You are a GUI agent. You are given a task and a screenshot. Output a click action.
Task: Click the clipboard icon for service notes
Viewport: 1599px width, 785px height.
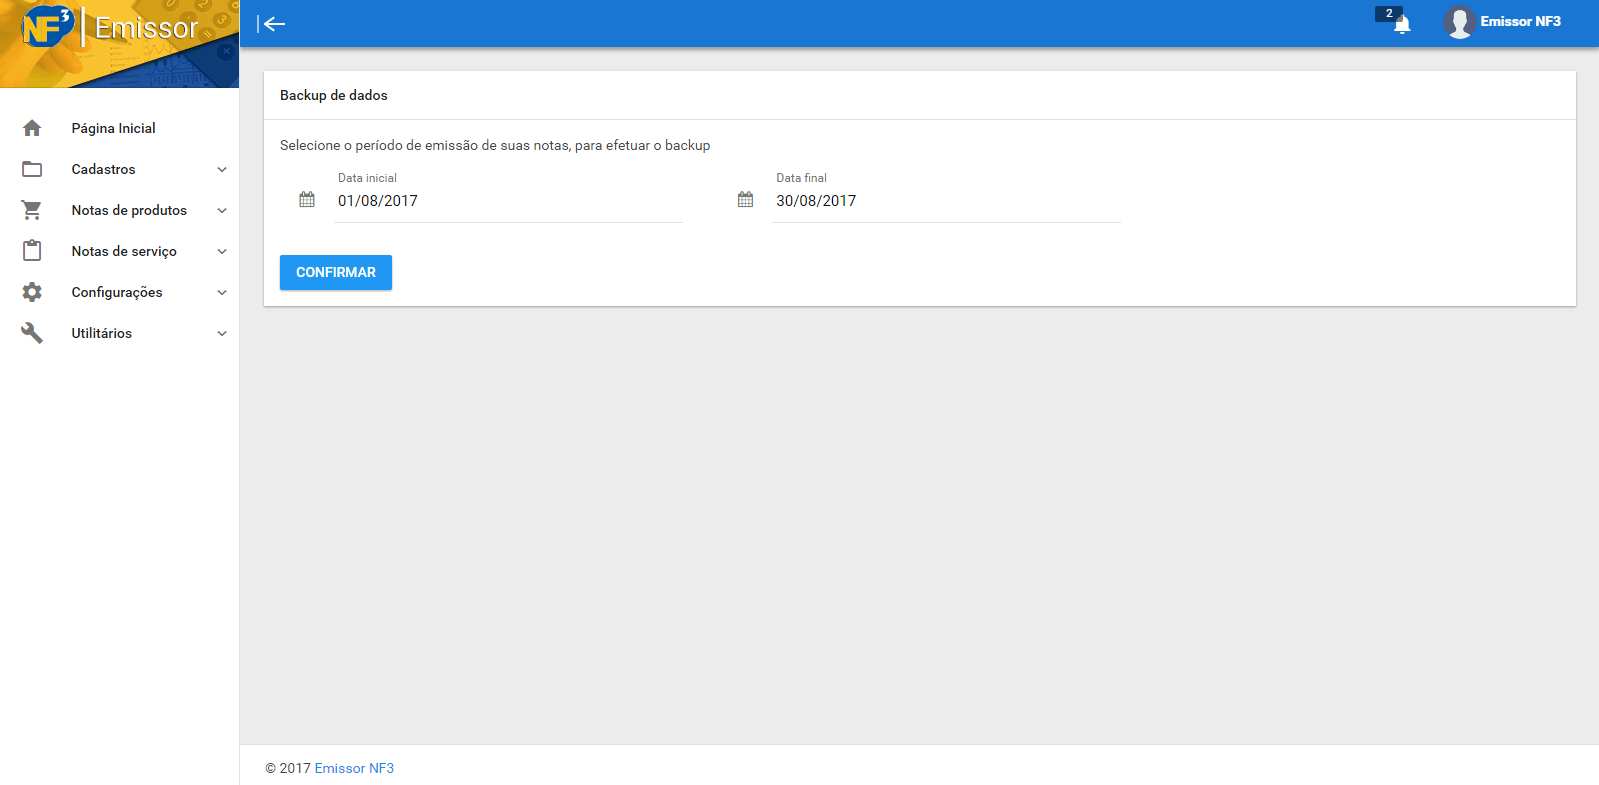tap(32, 251)
